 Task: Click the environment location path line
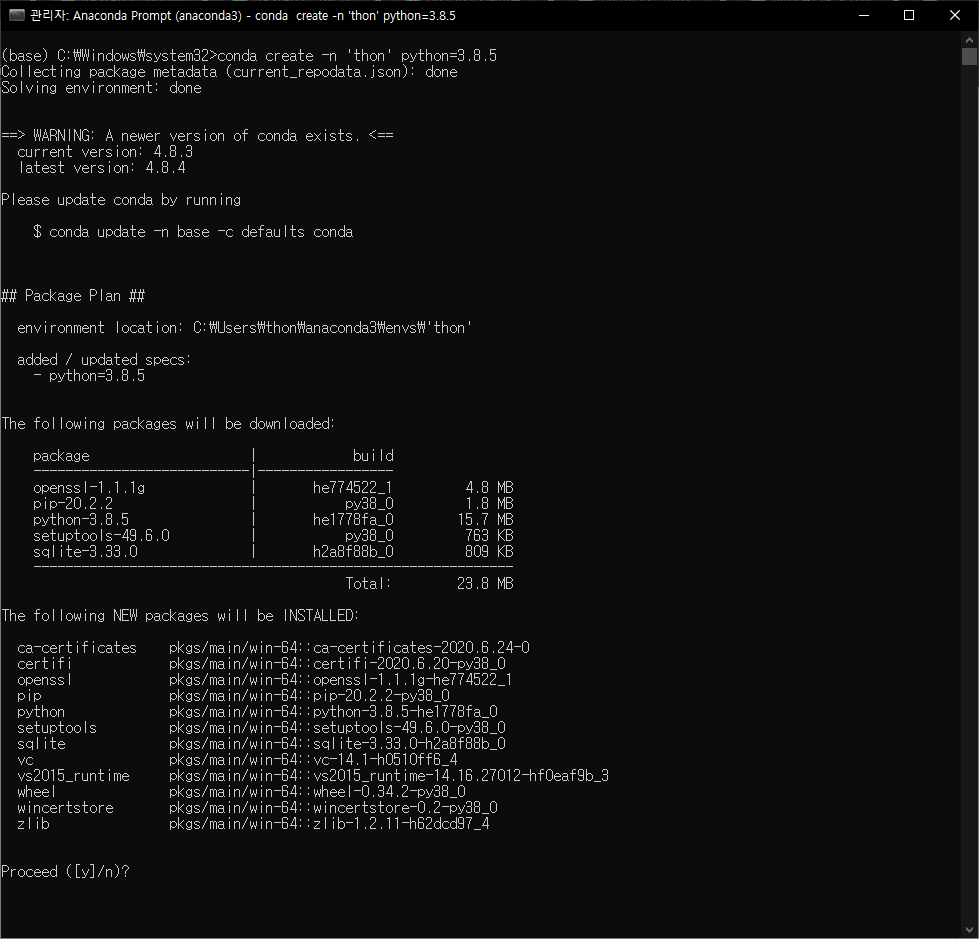244,328
